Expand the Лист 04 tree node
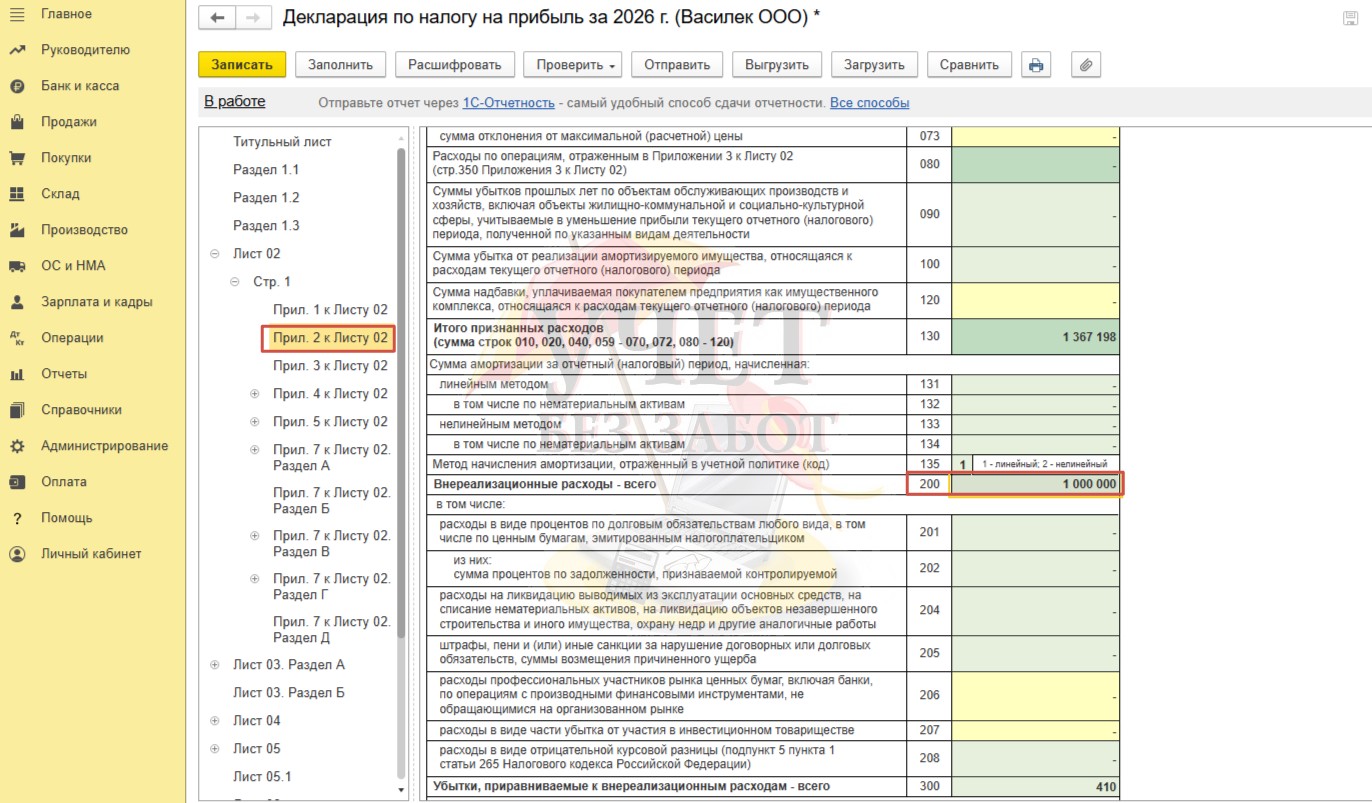1372x803 pixels. tap(215, 721)
